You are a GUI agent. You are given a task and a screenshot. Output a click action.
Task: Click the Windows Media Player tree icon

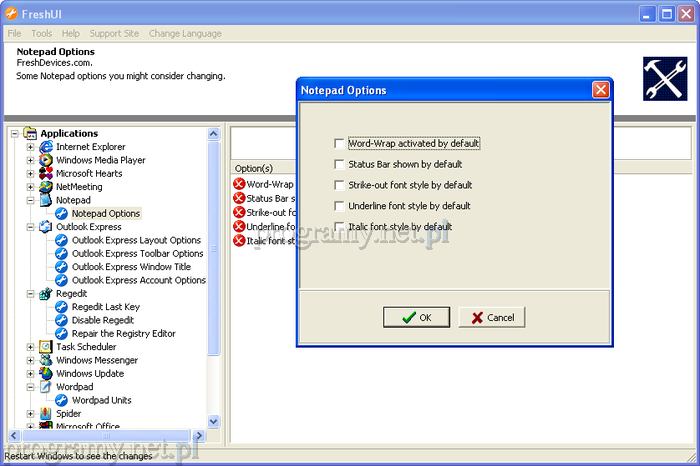[x=46, y=160]
